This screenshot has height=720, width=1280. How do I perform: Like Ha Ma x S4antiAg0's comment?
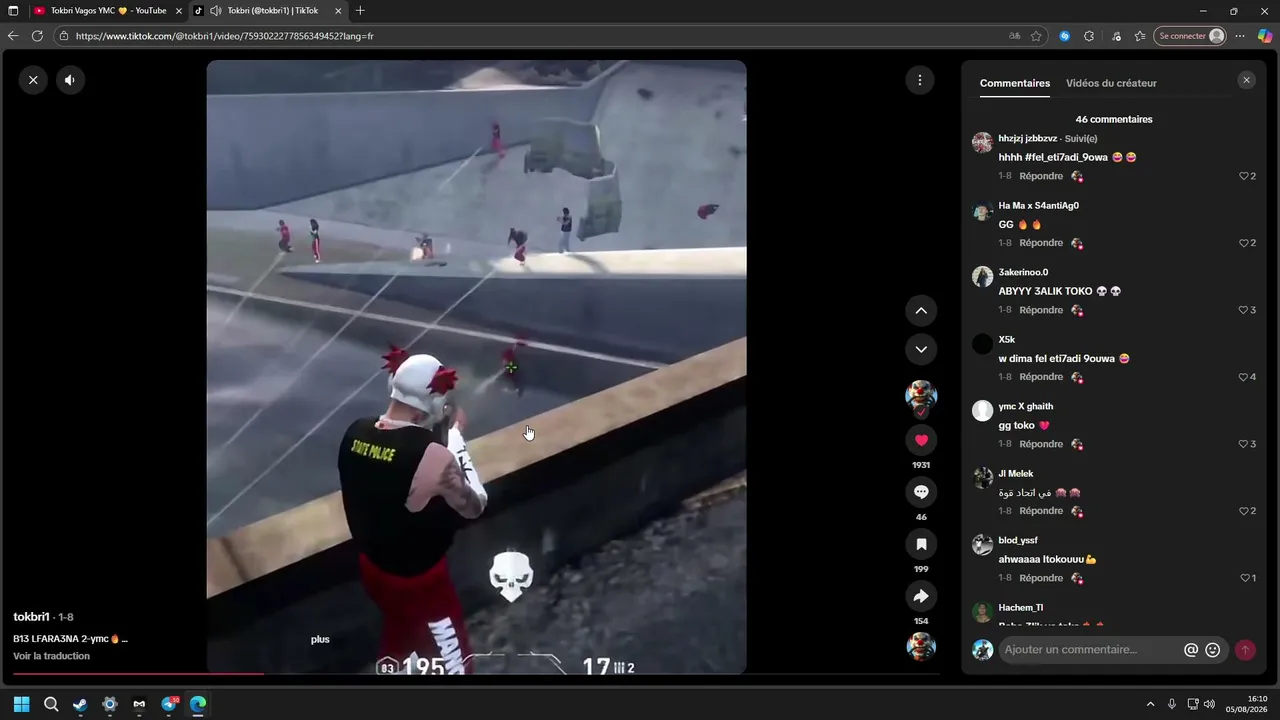[x=1244, y=243]
